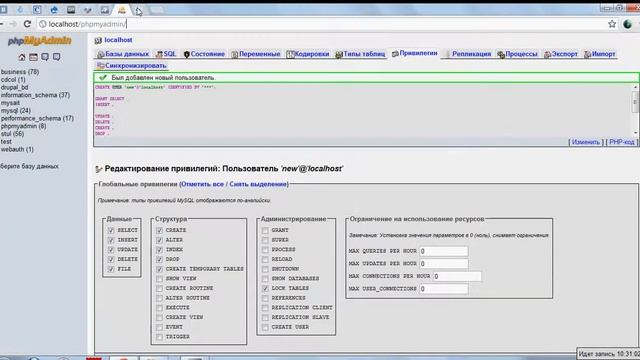The width and height of the screenshot is (640, 360).
Task: Enable the EXECUTE privilege
Action: (160, 308)
